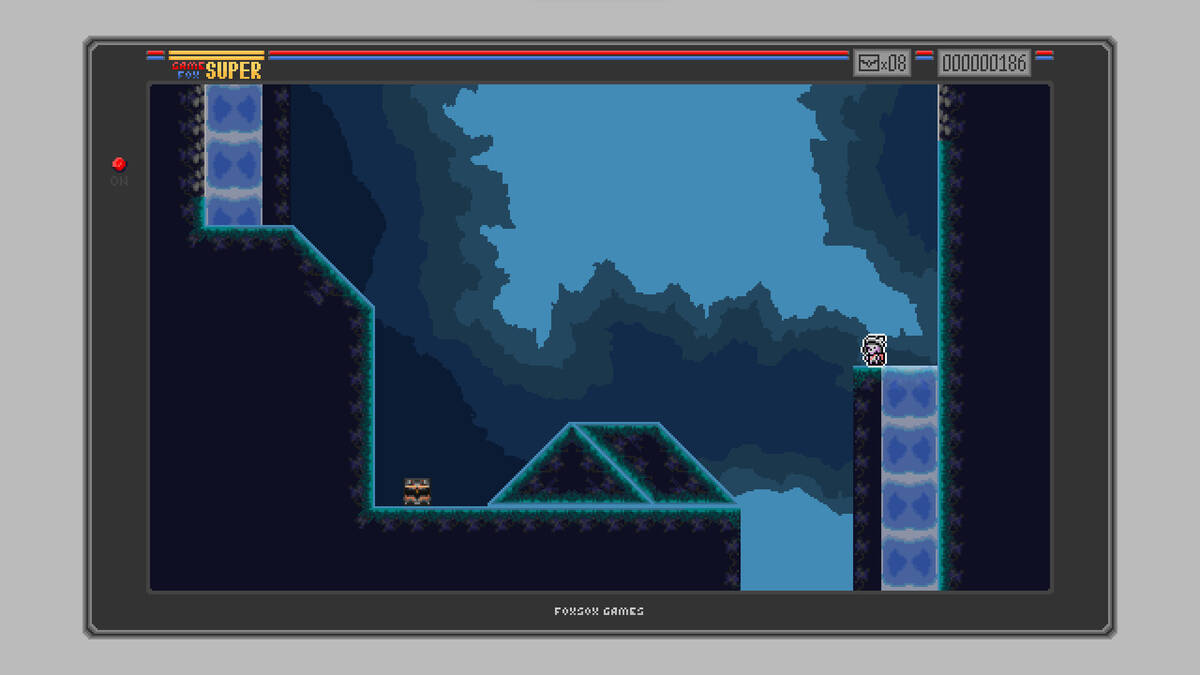The image size is (1200, 675).
Task: Click the treasure chest on the cave floor
Action: click(417, 491)
